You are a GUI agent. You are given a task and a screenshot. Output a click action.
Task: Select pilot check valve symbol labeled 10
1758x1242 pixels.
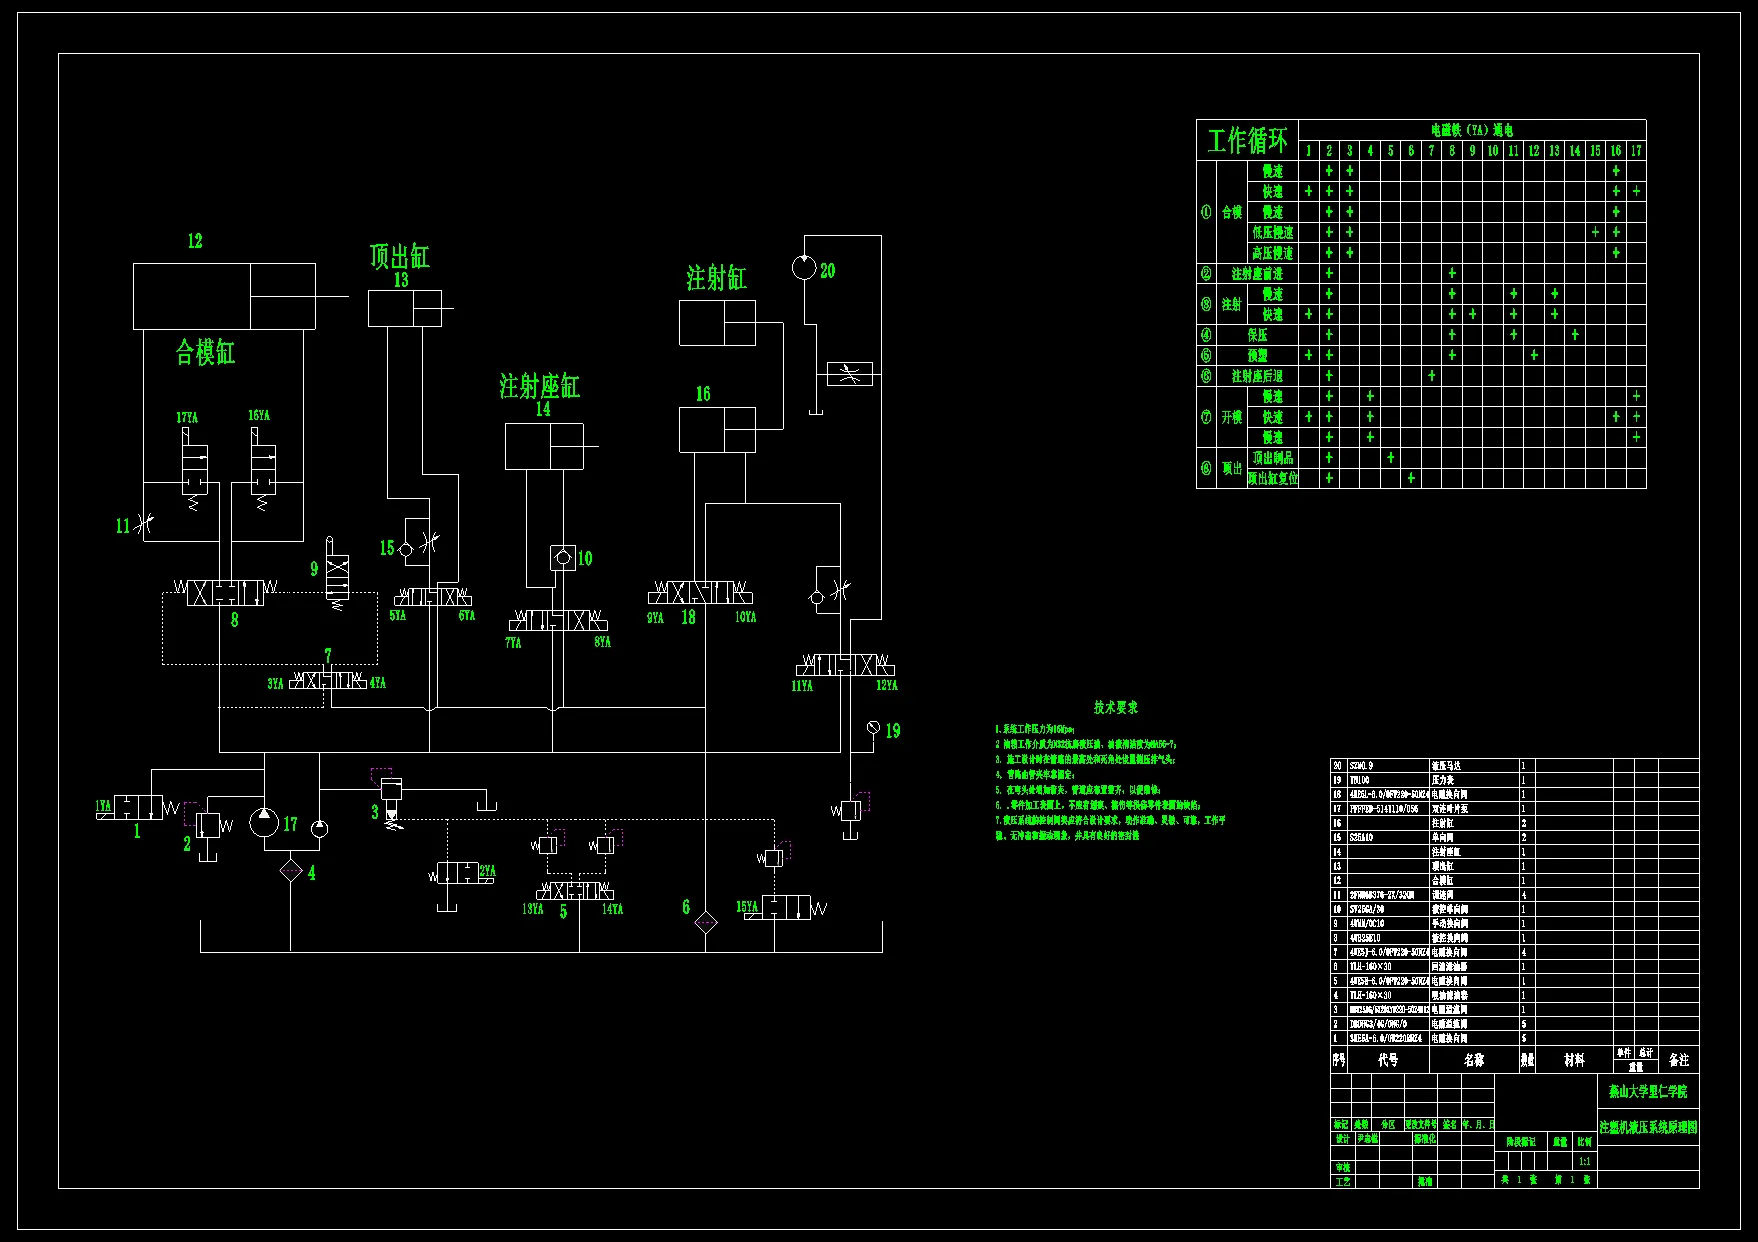pos(563,557)
